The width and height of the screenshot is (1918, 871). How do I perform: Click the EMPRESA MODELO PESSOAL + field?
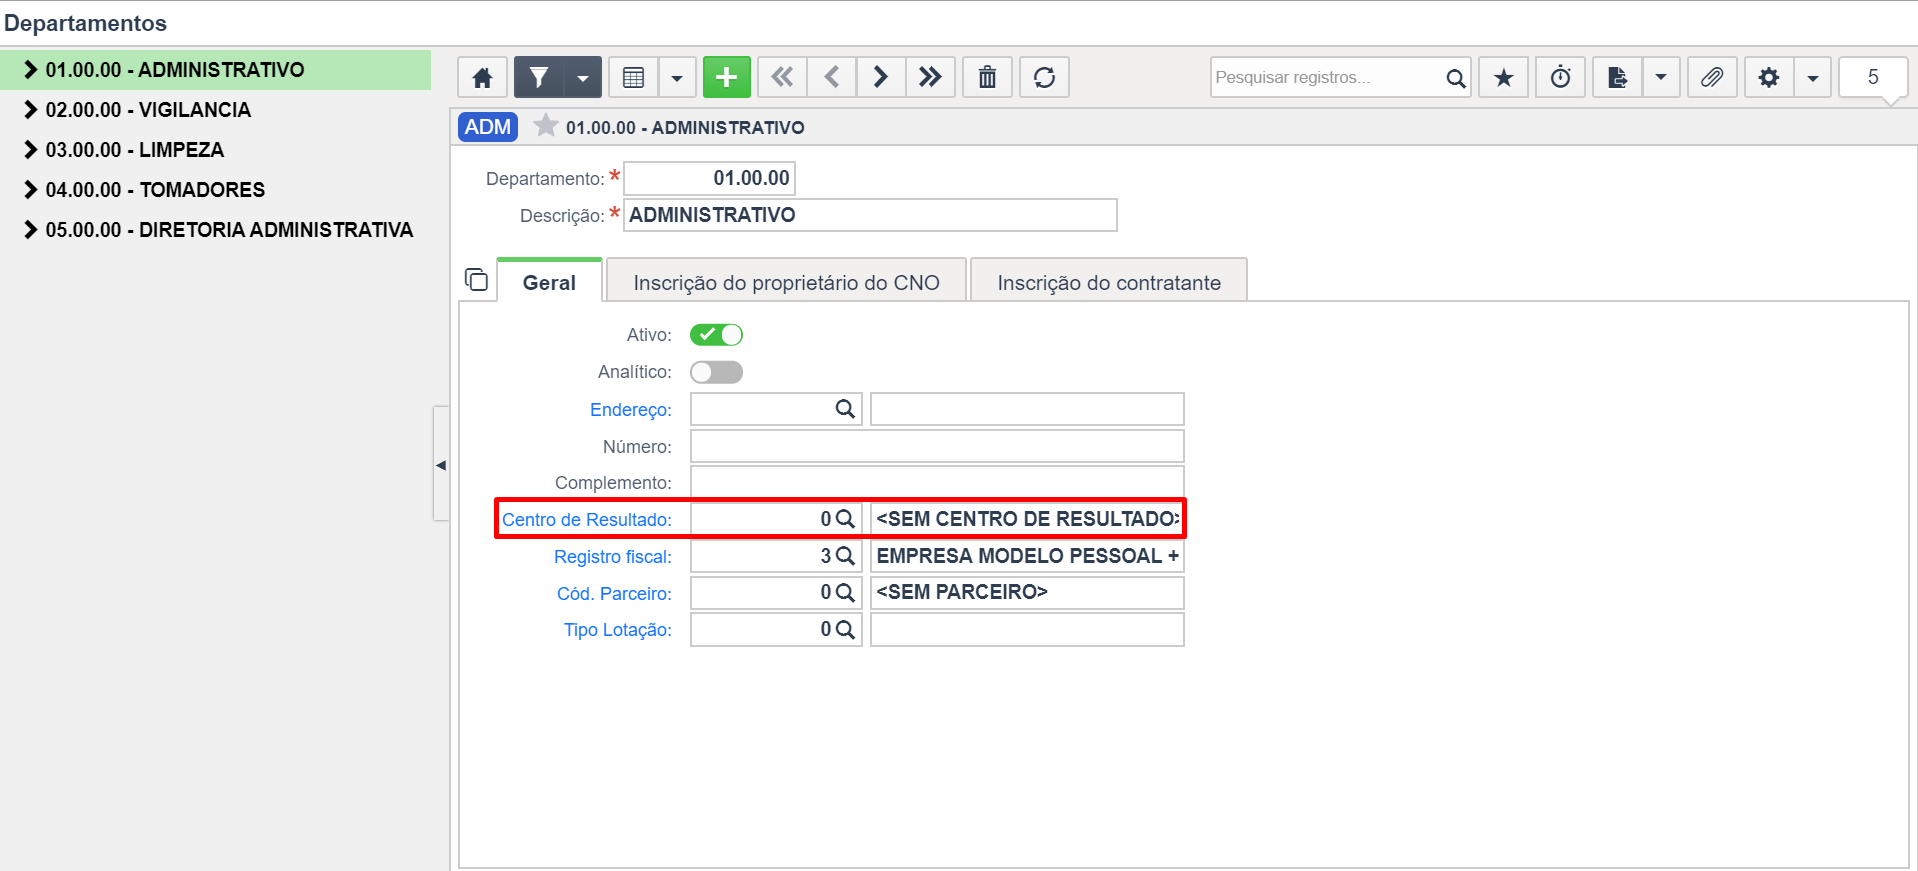click(x=1027, y=556)
